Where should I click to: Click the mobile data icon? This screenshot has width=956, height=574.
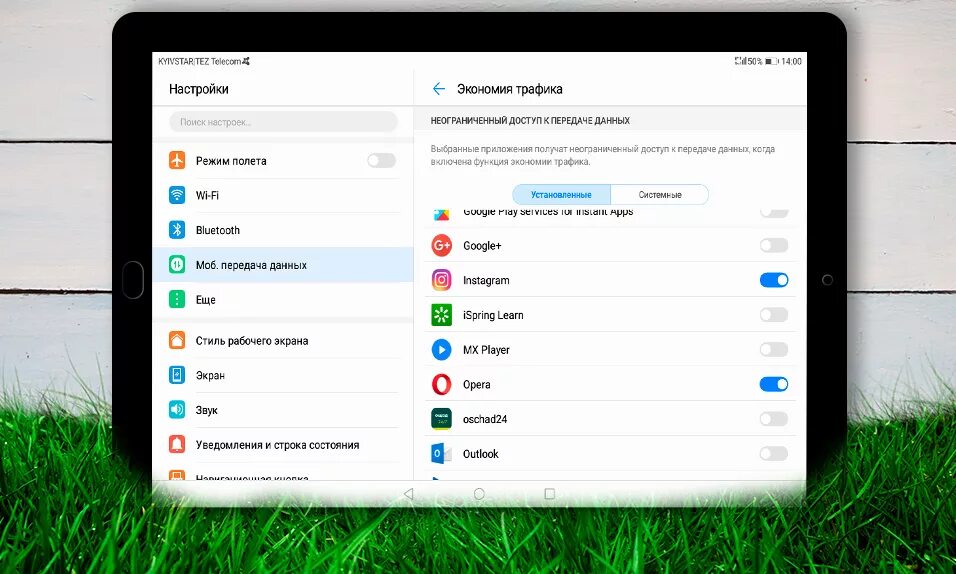click(177, 265)
